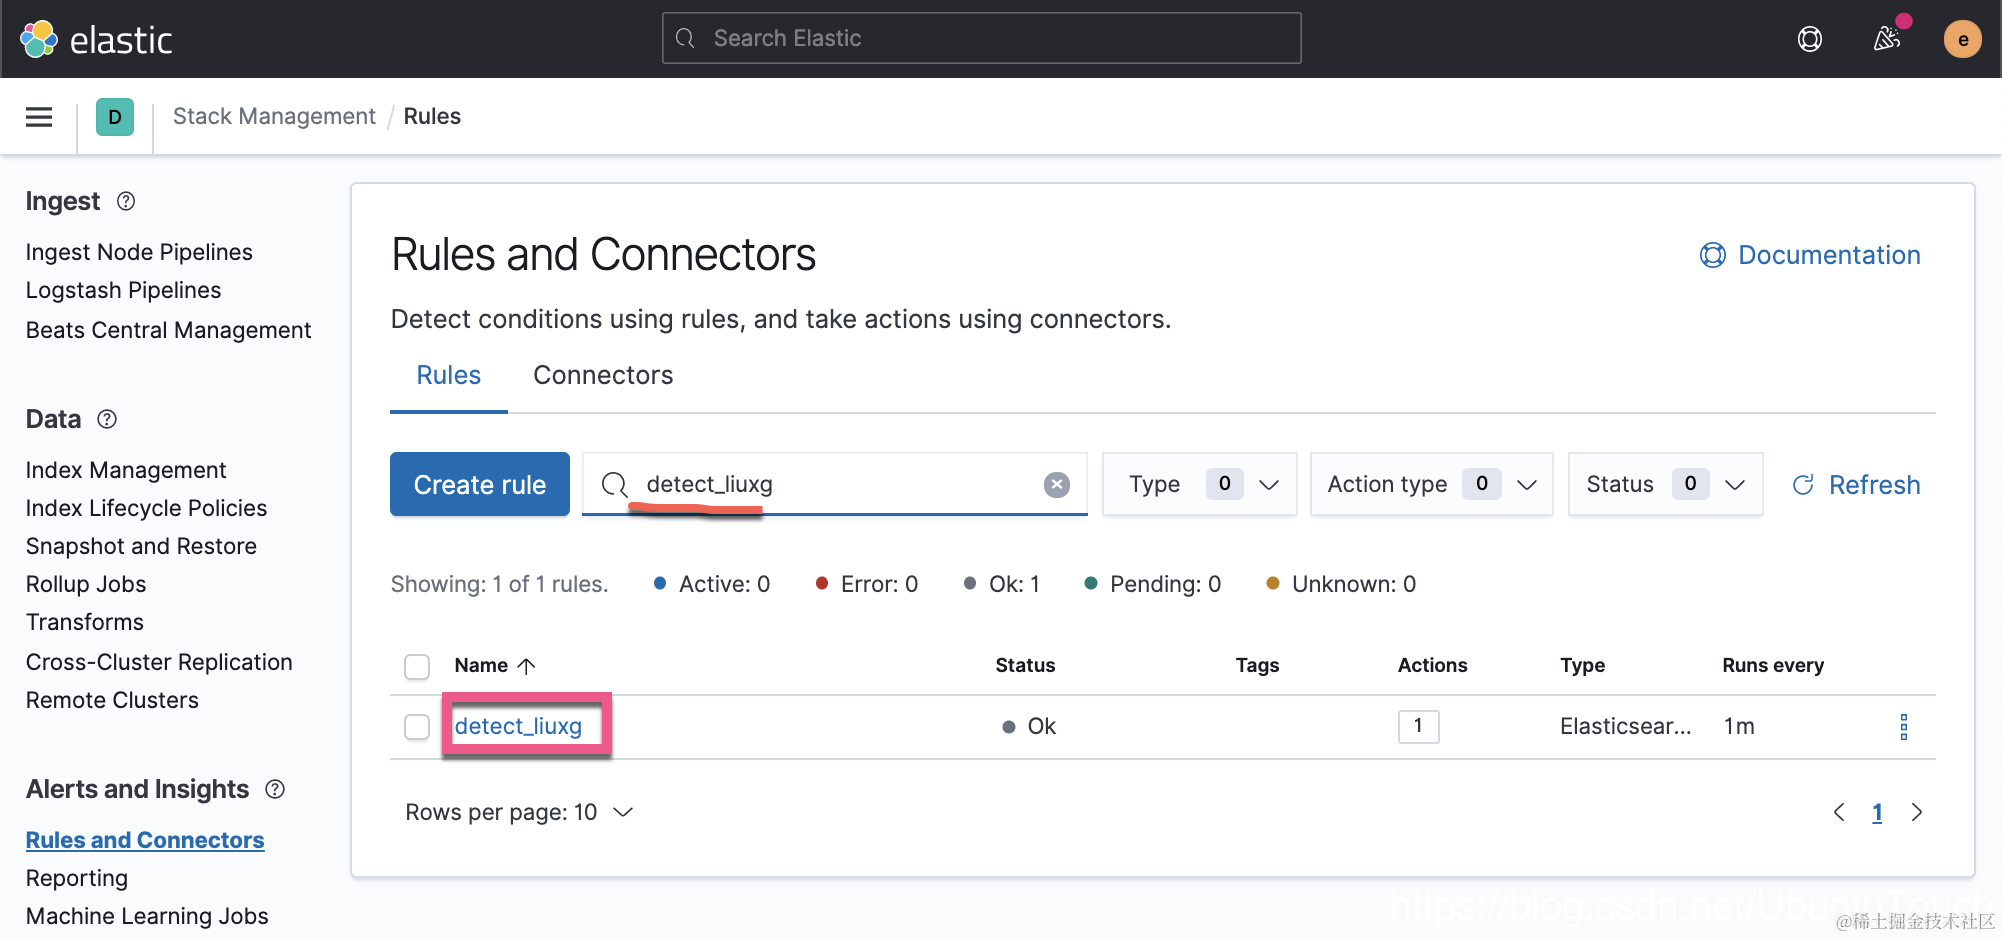Click the Elasticsear... type cell
2002x938 pixels.
tap(1625, 727)
